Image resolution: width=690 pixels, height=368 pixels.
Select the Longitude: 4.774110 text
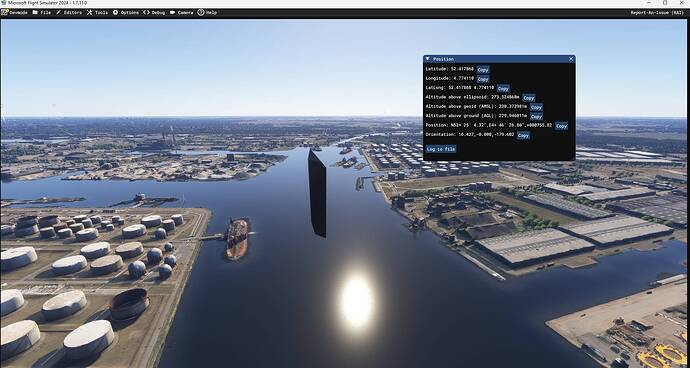click(x=450, y=78)
